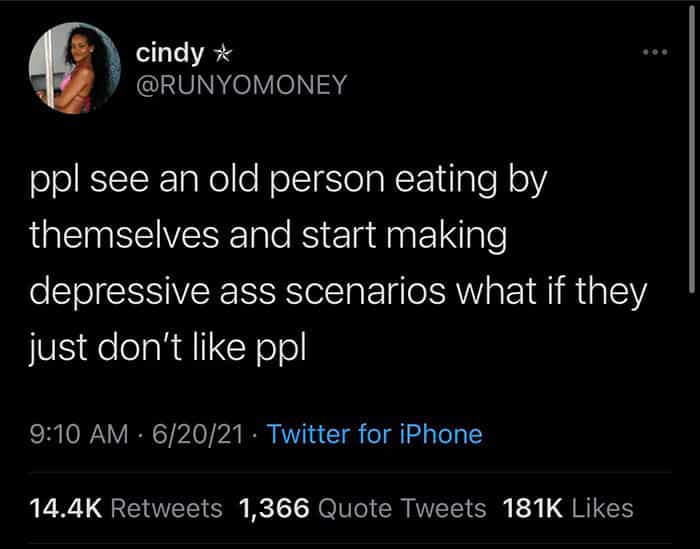The width and height of the screenshot is (700, 549).
Task: Click the word "Retweets" in the stats row
Action: (x=165, y=508)
